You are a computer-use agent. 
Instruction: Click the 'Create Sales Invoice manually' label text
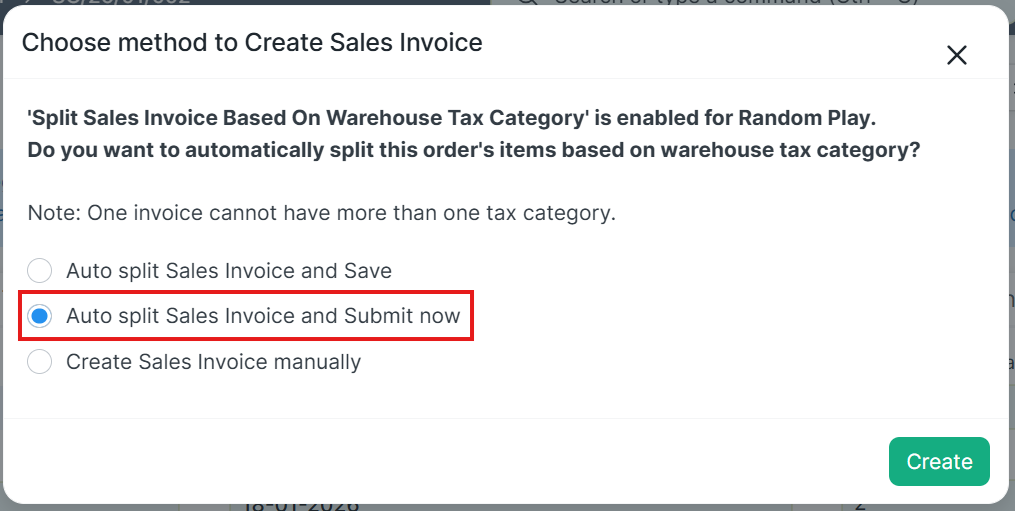click(213, 362)
